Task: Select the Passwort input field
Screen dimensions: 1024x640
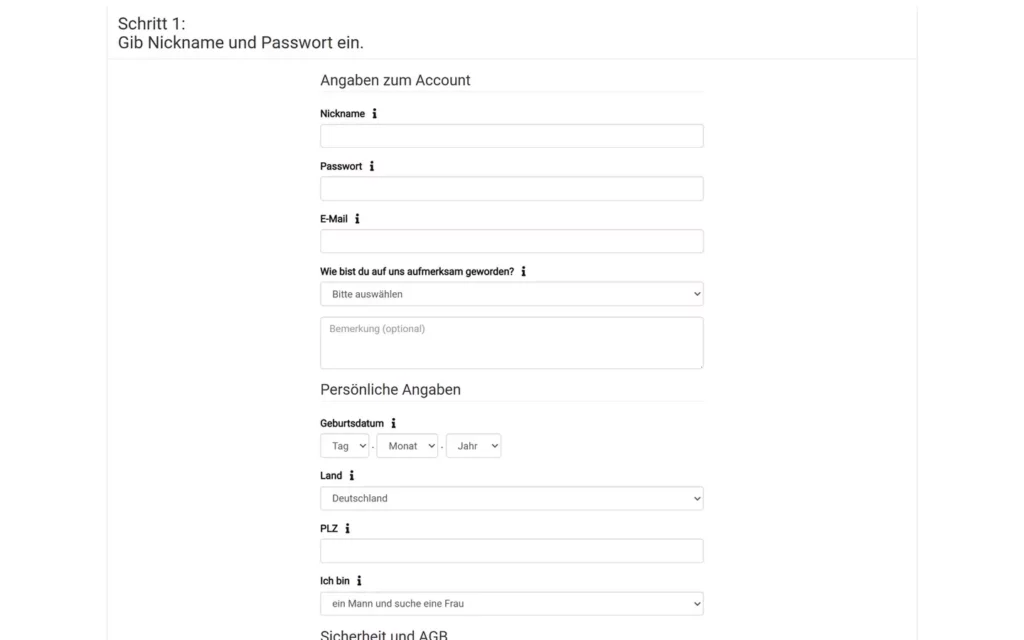Action: point(511,188)
